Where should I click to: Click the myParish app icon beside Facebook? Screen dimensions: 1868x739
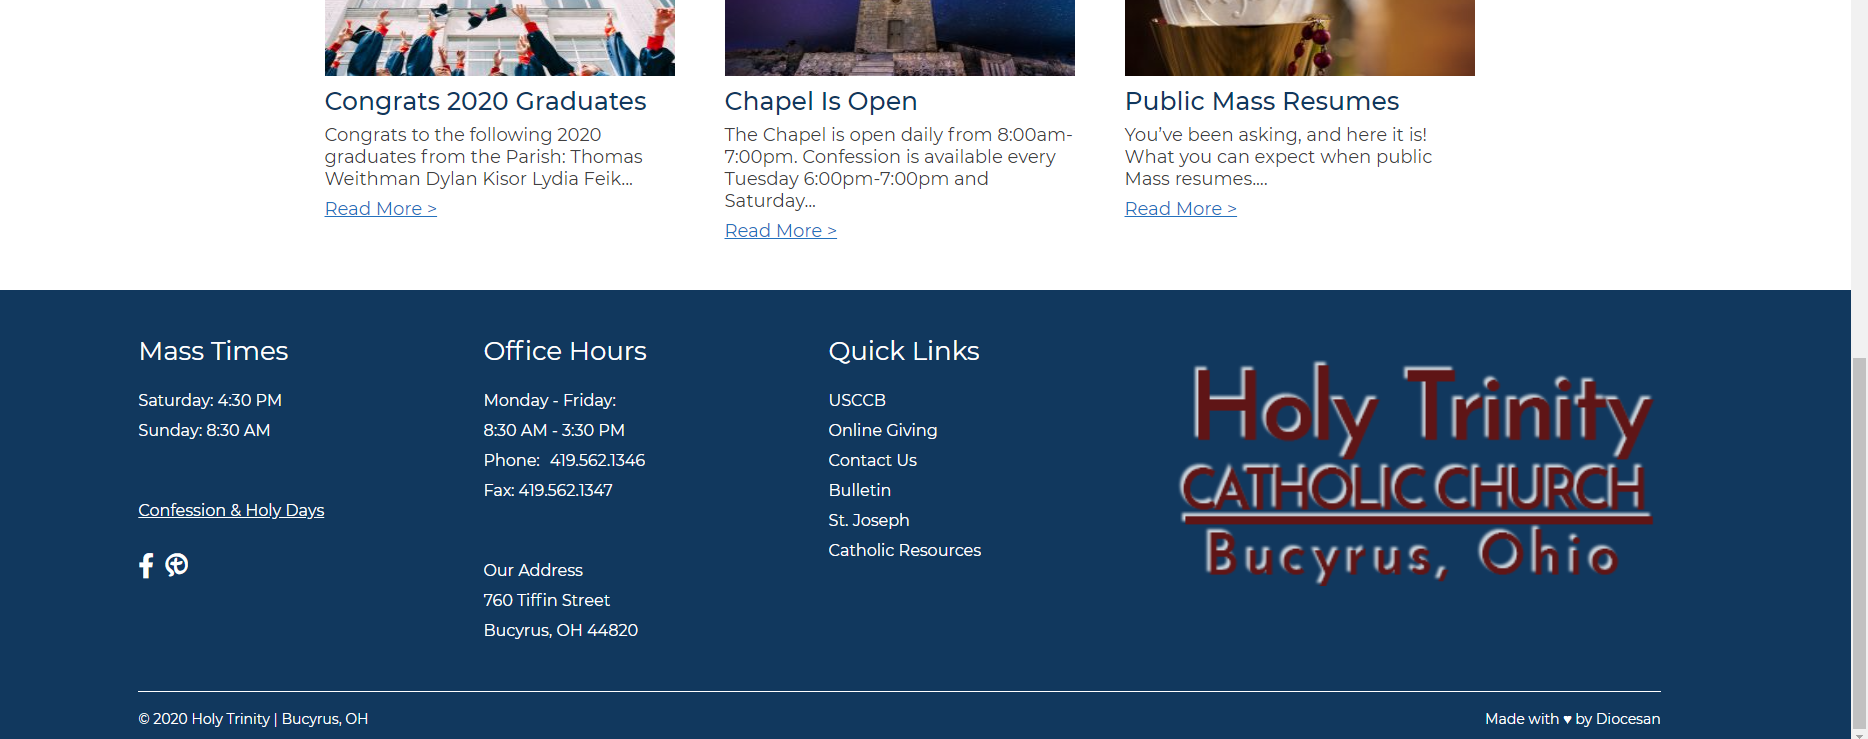point(177,565)
